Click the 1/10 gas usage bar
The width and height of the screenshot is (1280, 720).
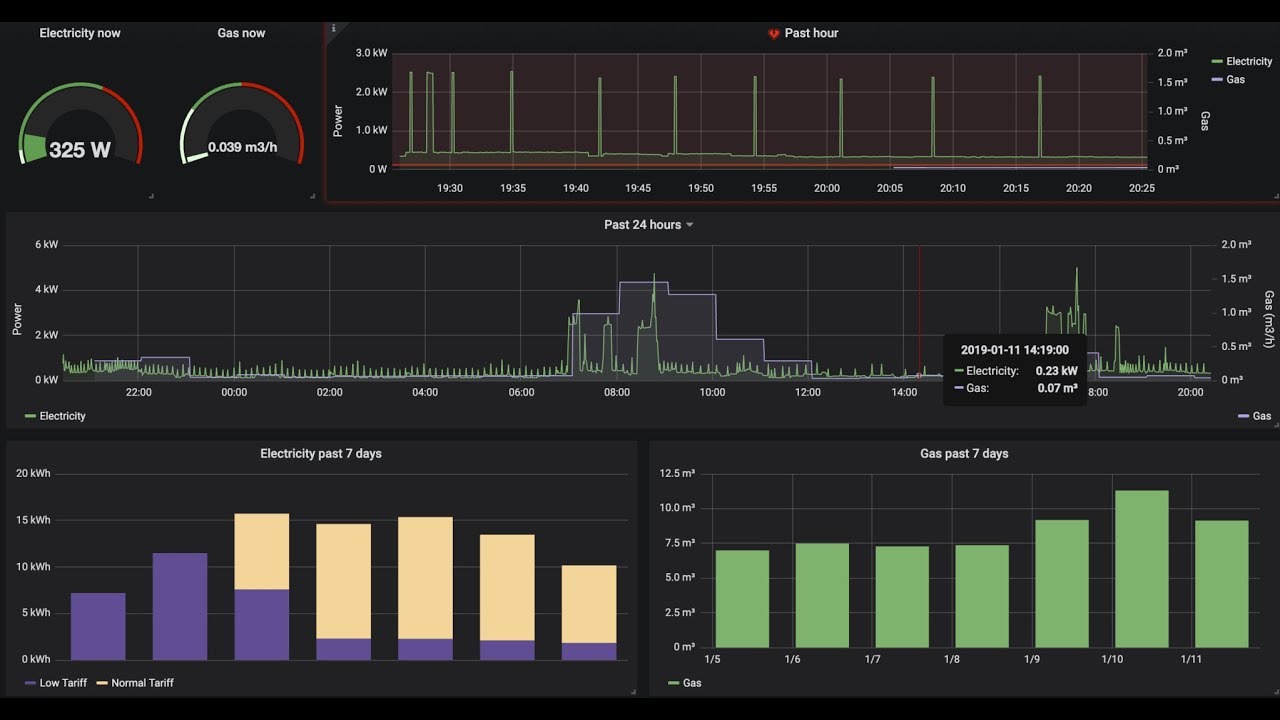tap(1141, 569)
